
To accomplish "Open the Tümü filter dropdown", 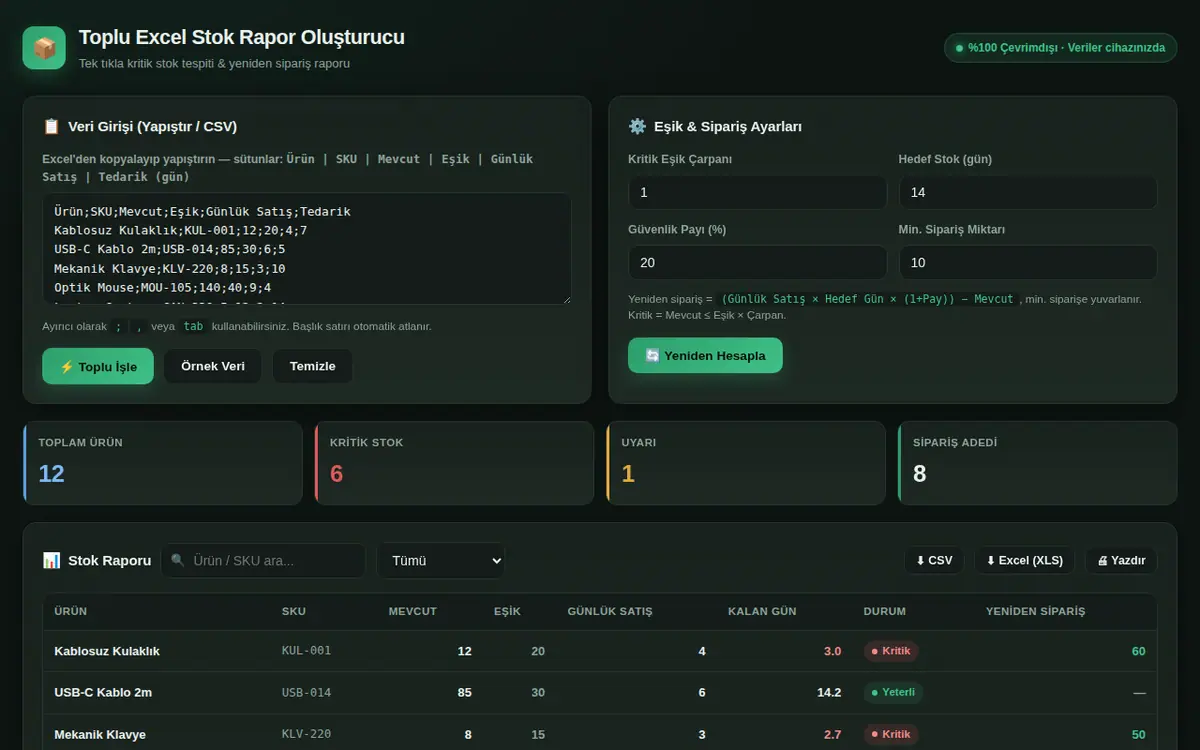I will pyautogui.click(x=441, y=560).
